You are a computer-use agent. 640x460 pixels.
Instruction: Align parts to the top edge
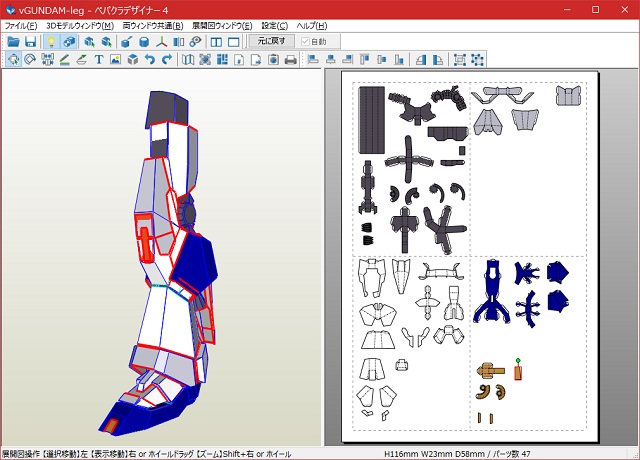pyautogui.click(x=364, y=60)
